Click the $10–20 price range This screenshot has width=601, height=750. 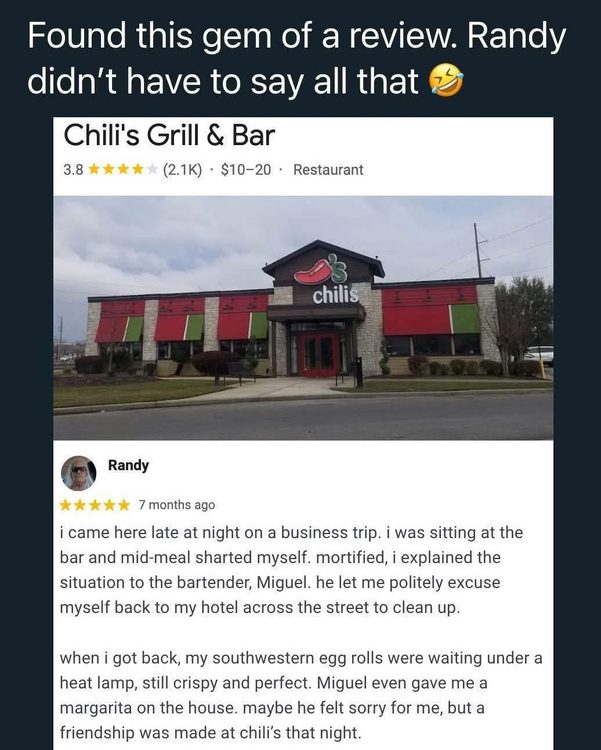tap(246, 170)
